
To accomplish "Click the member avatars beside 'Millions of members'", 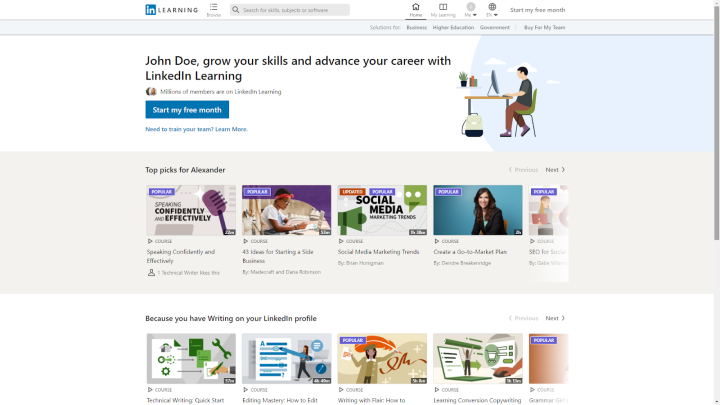I will (151, 91).
